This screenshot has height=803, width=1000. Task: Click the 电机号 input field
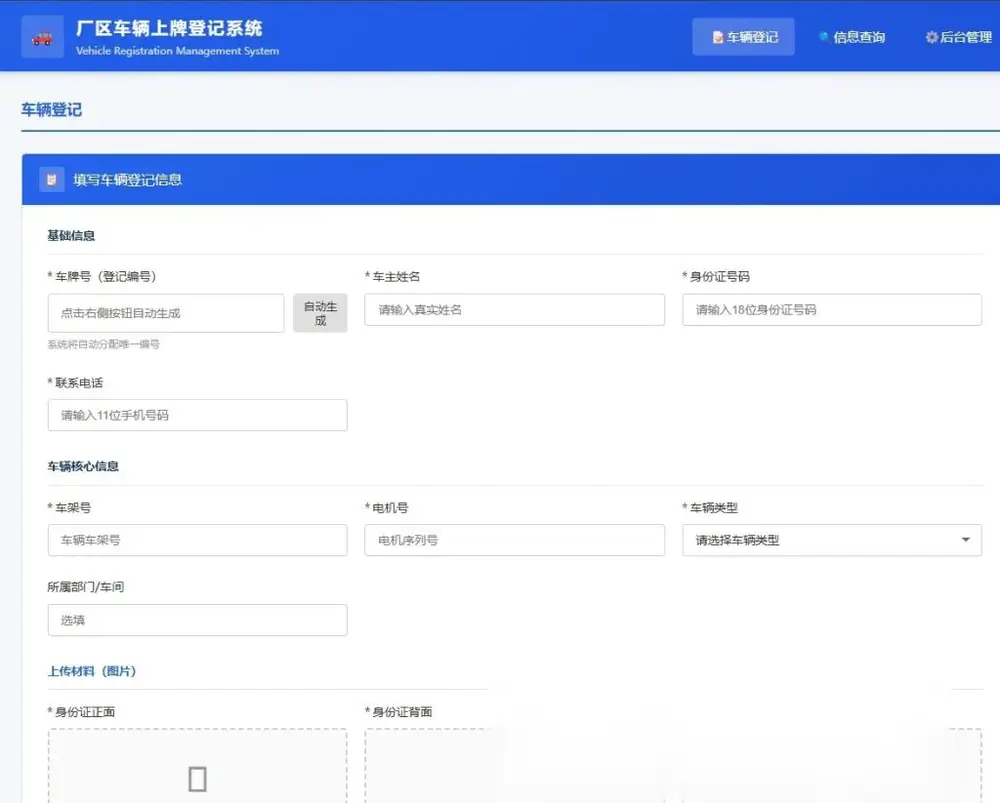coord(515,540)
